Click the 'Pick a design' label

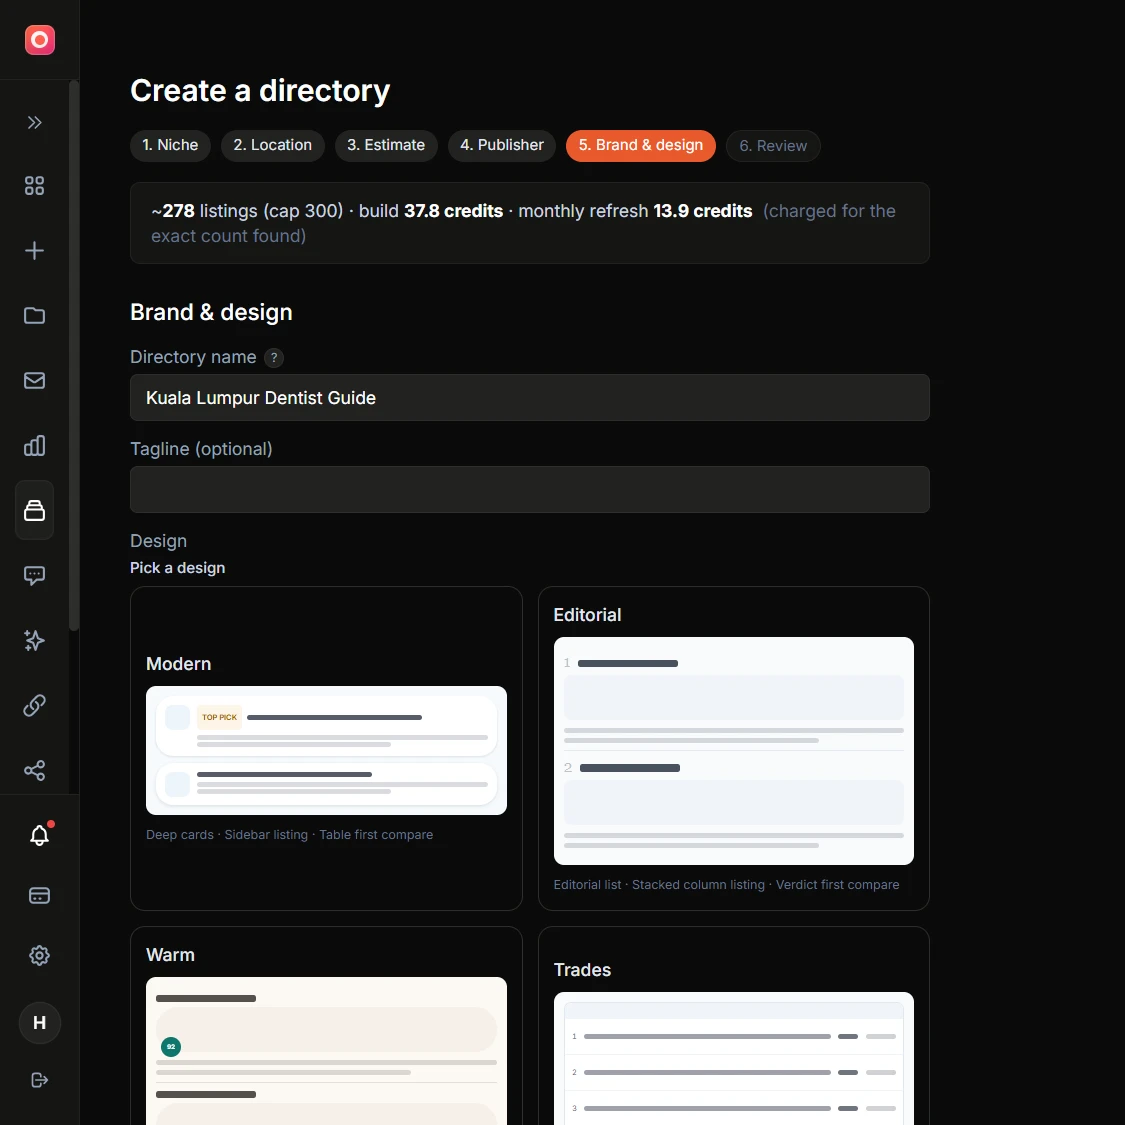pyautogui.click(x=178, y=568)
